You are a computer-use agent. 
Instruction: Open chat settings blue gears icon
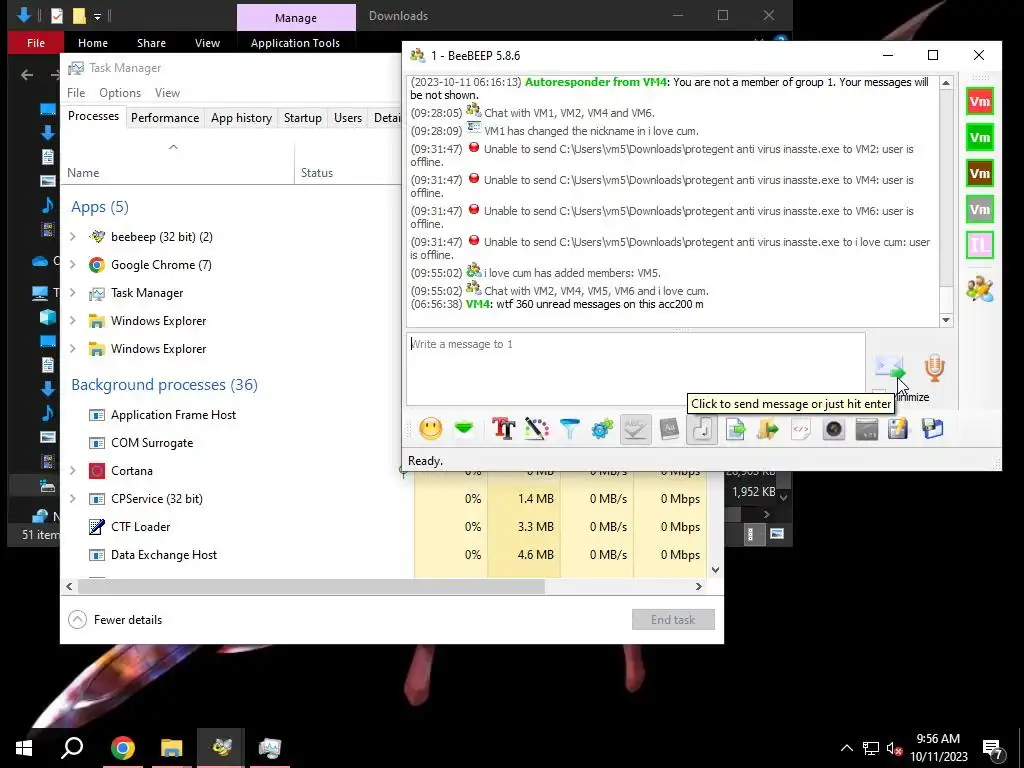(602, 429)
